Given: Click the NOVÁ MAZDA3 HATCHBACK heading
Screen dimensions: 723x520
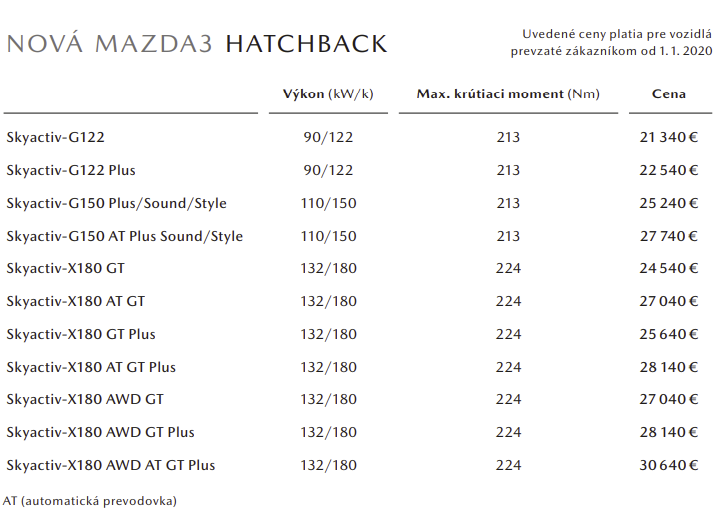Looking at the screenshot, I should click(197, 44).
